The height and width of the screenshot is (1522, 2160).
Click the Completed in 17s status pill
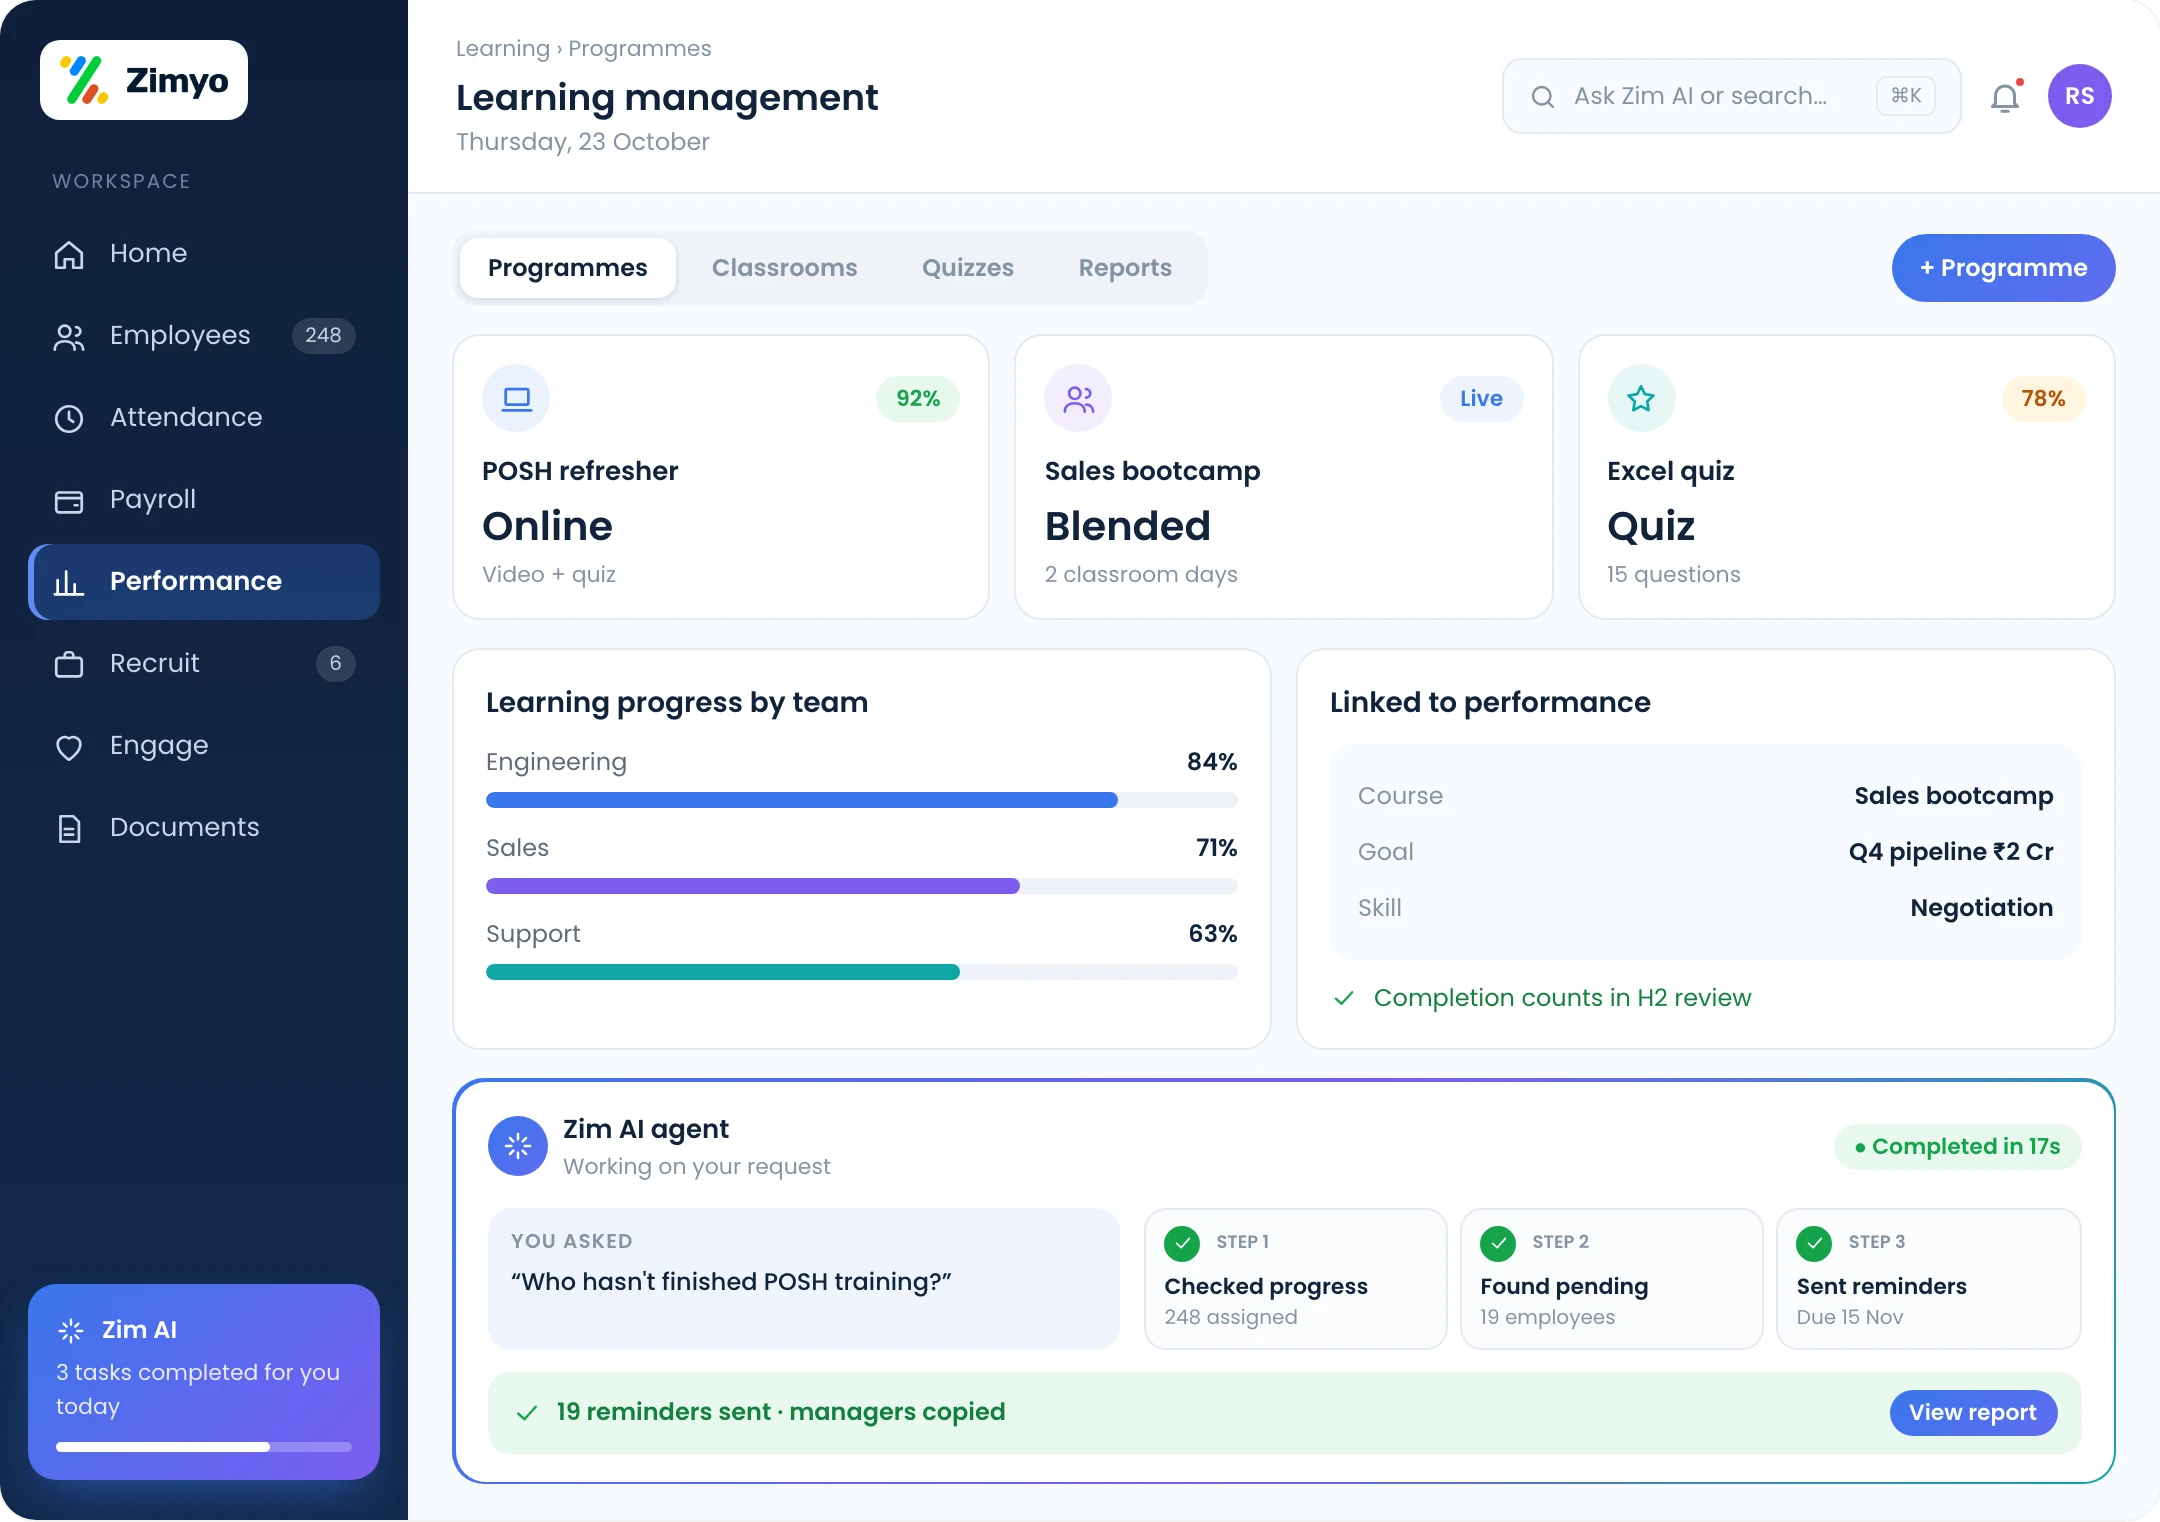click(1957, 1146)
